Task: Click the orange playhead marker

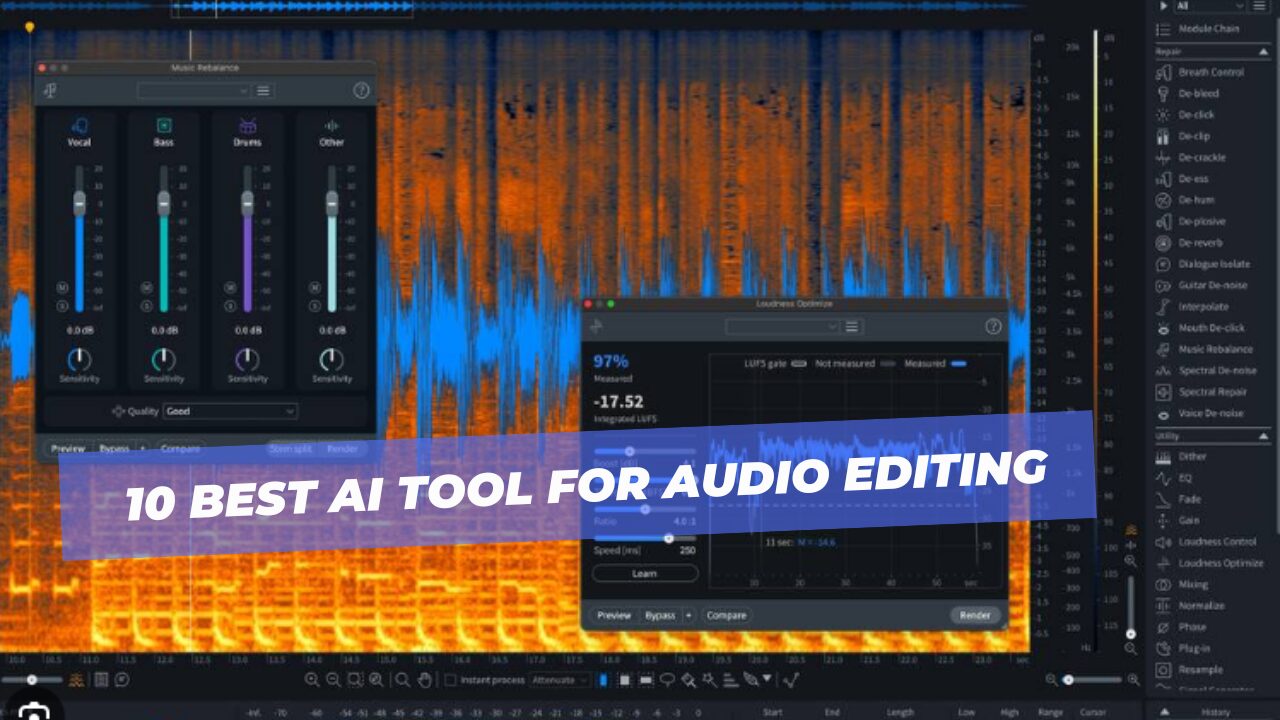Action: tap(29, 27)
